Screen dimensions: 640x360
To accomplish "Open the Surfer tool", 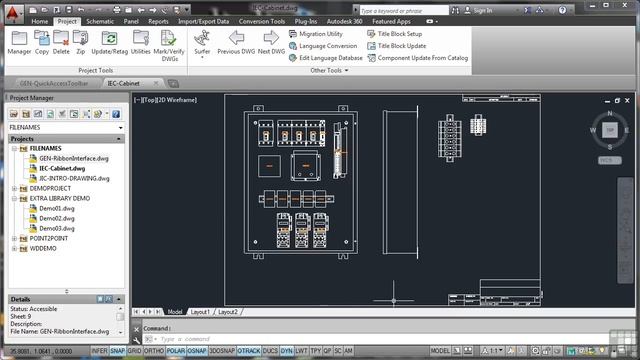I will pos(202,44).
